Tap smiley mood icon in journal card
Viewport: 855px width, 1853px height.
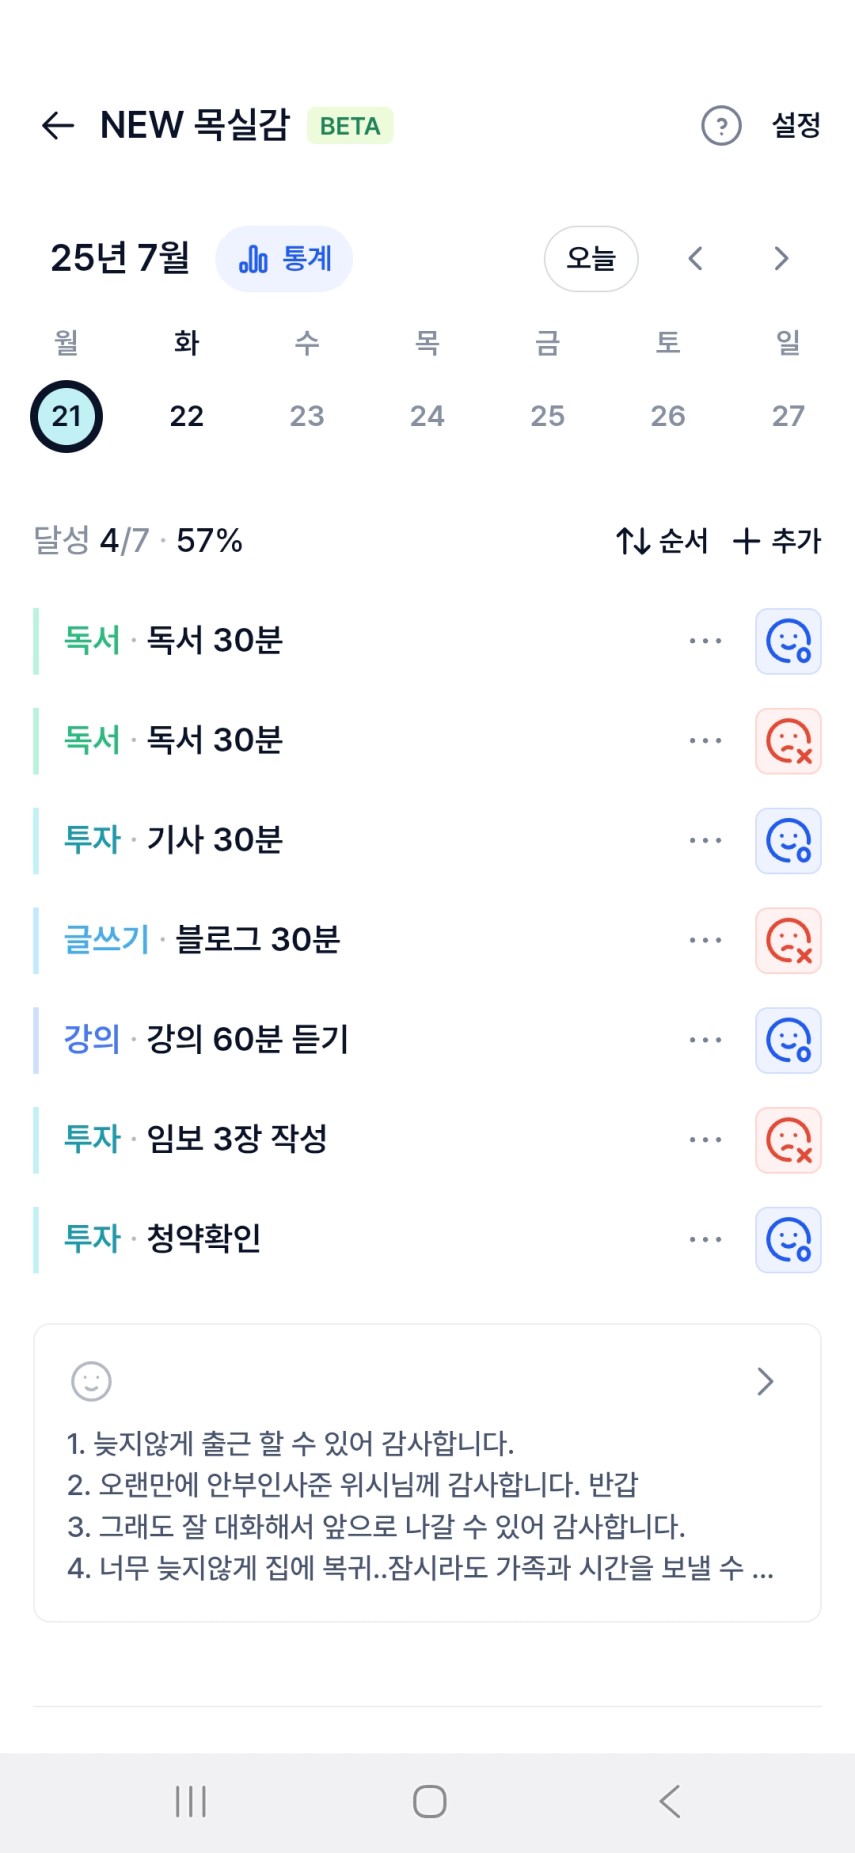(x=91, y=1381)
